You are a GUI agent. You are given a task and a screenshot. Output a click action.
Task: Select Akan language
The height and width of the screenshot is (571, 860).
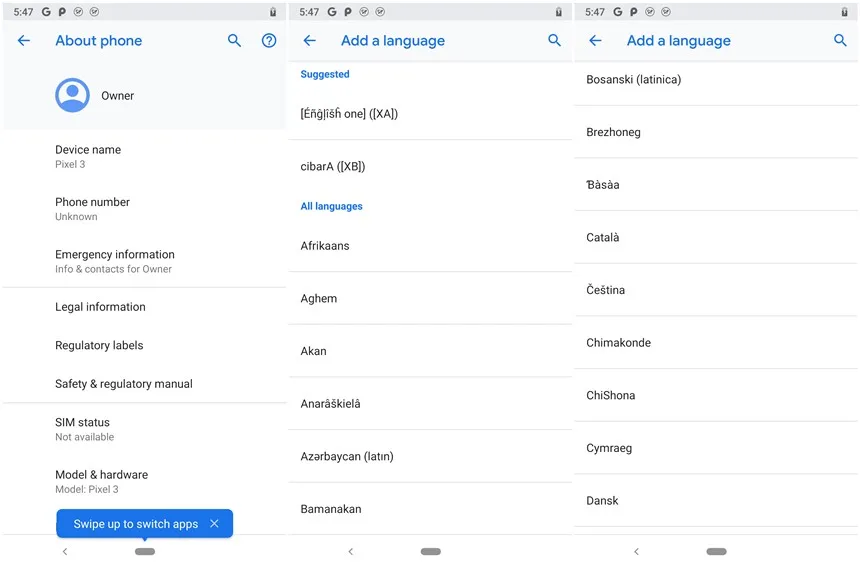(431, 351)
